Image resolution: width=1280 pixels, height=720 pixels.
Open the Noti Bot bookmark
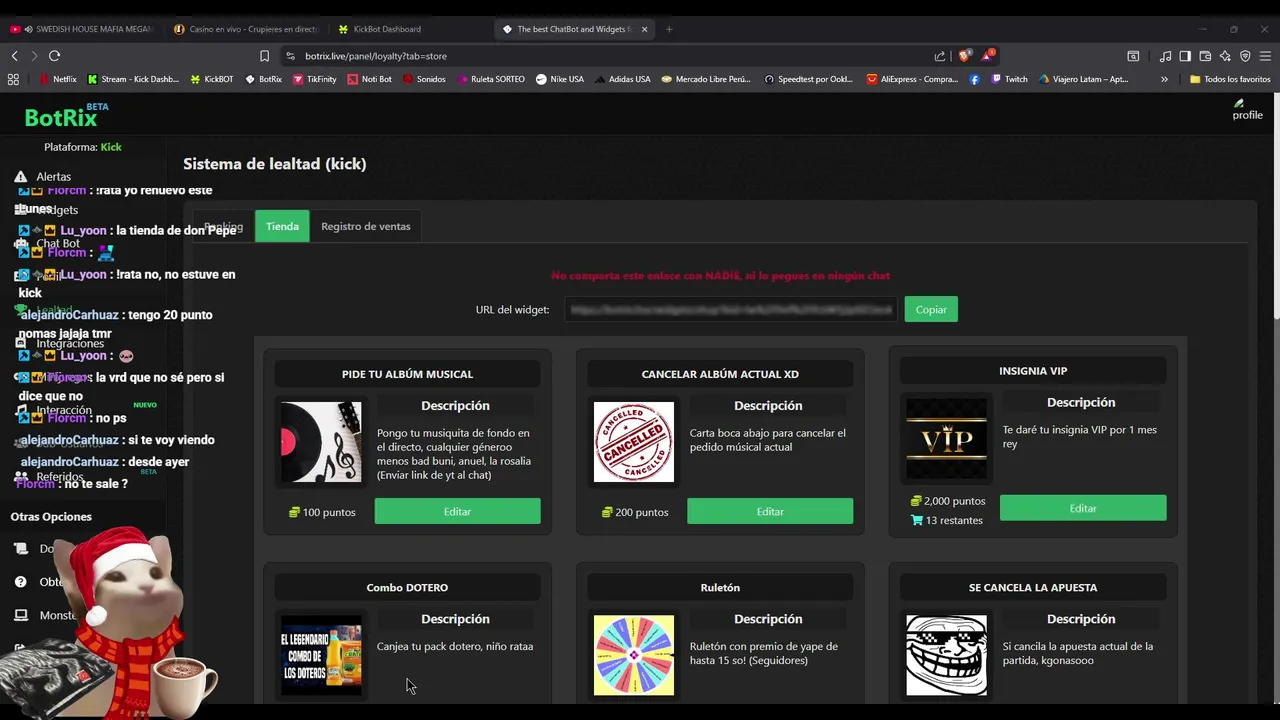pyautogui.click(x=370, y=79)
